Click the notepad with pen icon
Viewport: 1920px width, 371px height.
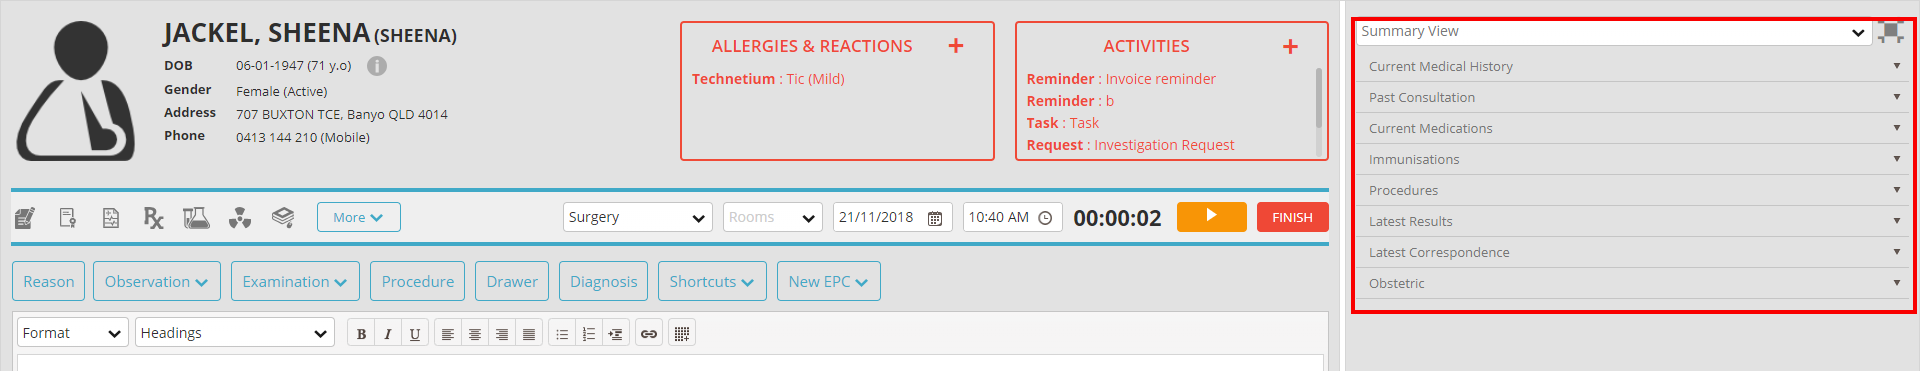click(25, 217)
